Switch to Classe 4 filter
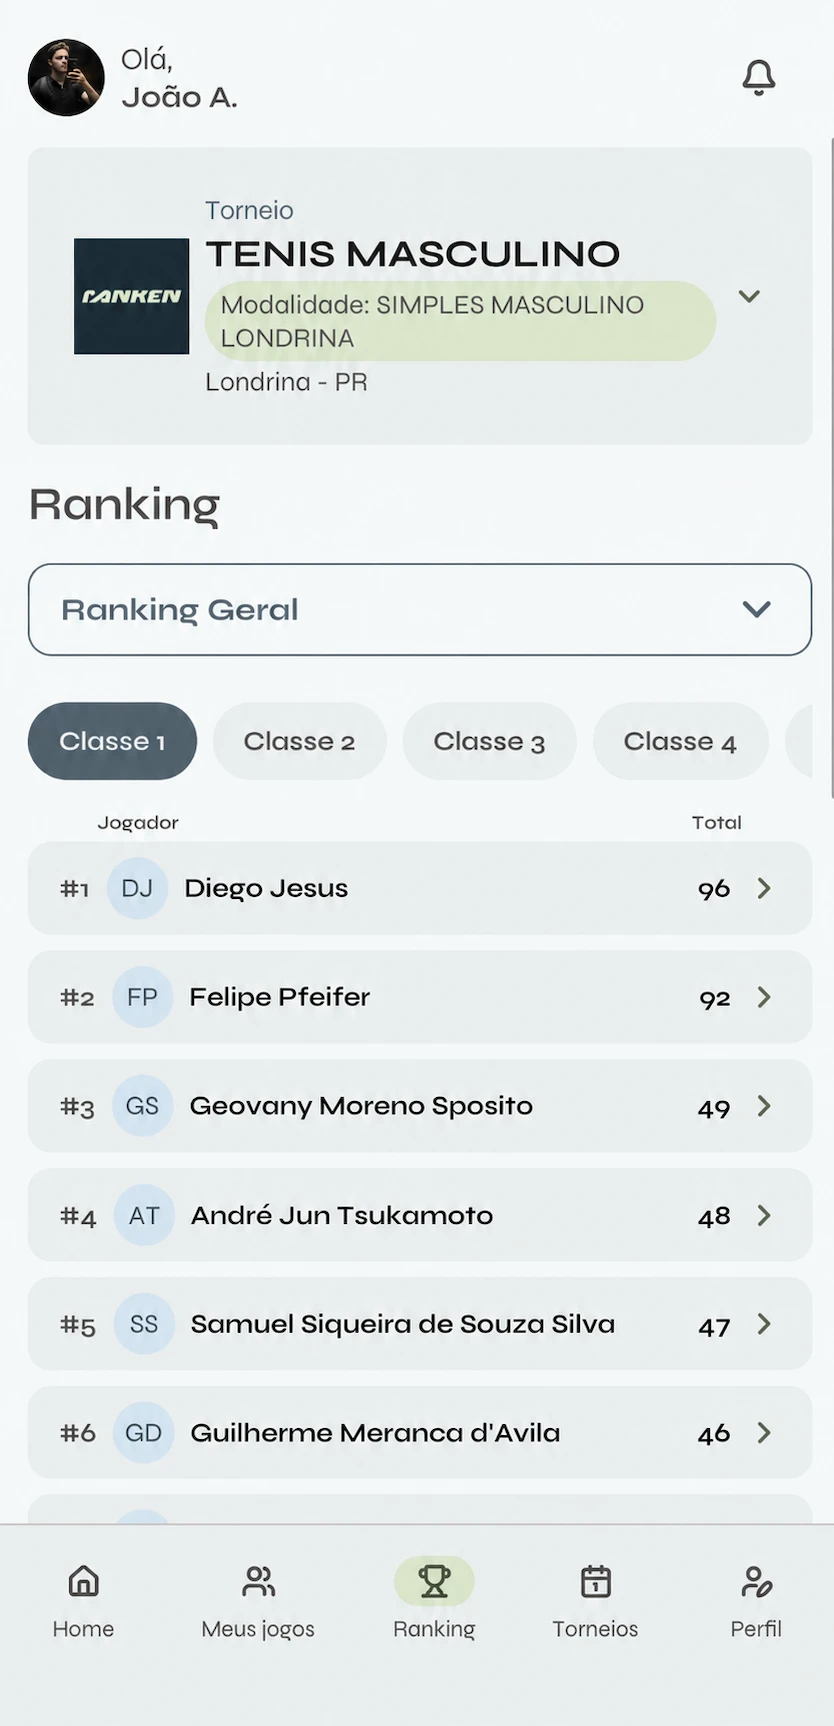The image size is (834, 1726). pyautogui.click(x=681, y=741)
